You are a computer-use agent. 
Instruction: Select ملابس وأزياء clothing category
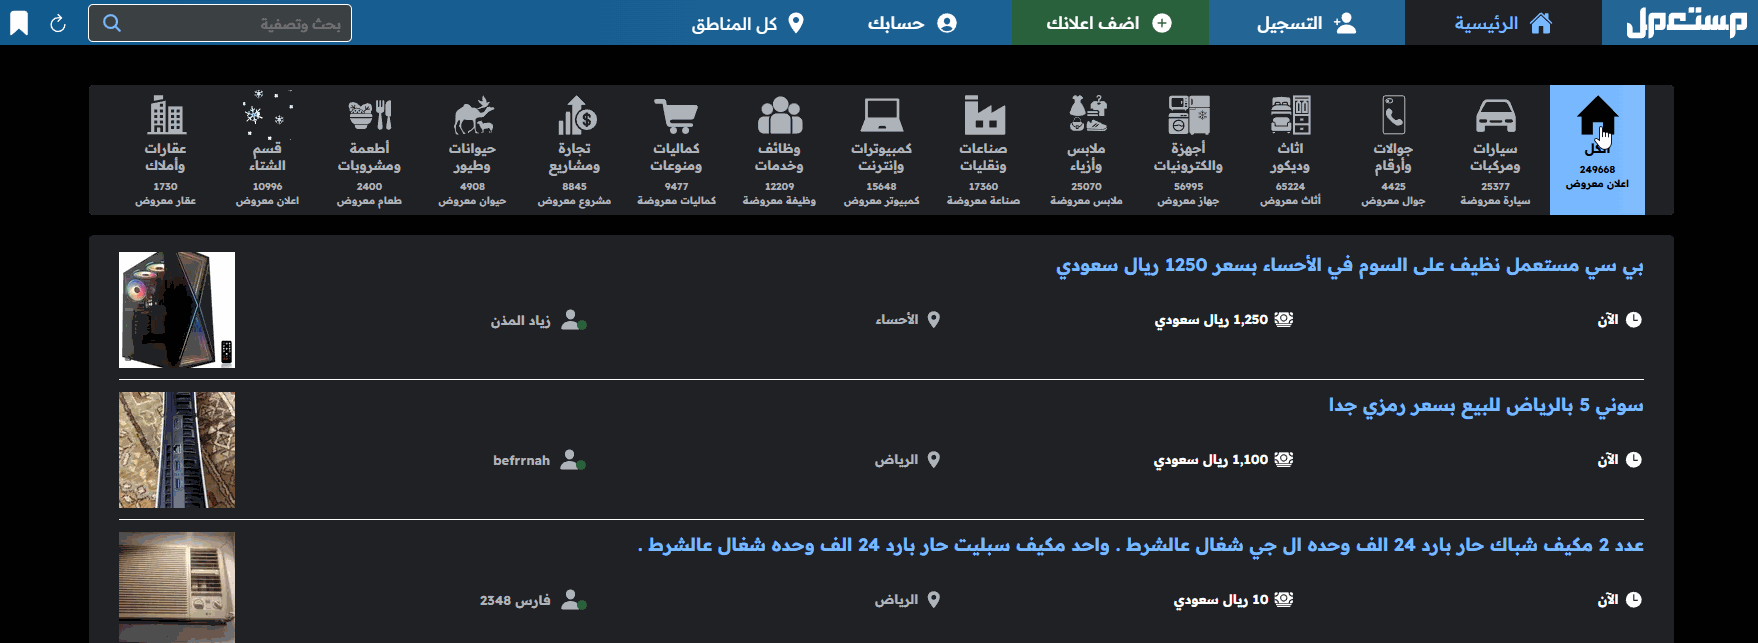1086,150
